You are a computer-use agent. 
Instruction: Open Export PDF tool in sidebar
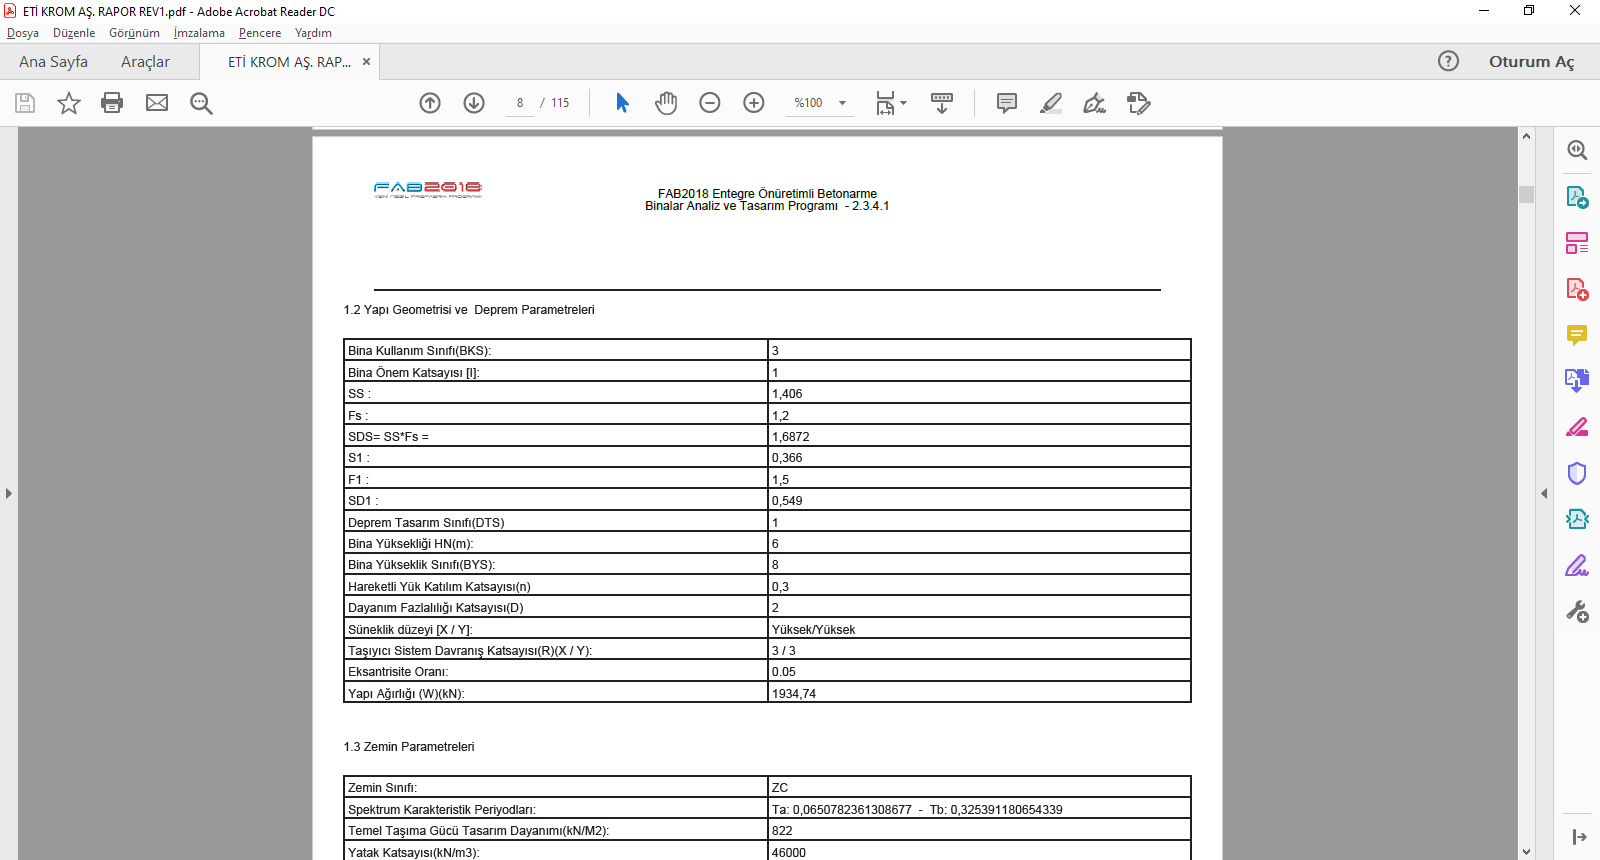pos(1577,197)
